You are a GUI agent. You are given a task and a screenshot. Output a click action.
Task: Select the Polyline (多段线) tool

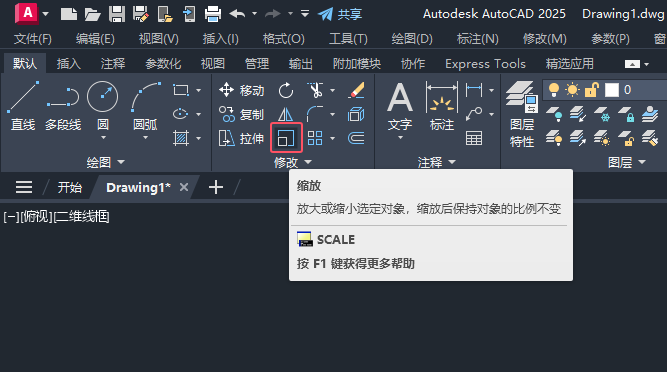click(63, 106)
